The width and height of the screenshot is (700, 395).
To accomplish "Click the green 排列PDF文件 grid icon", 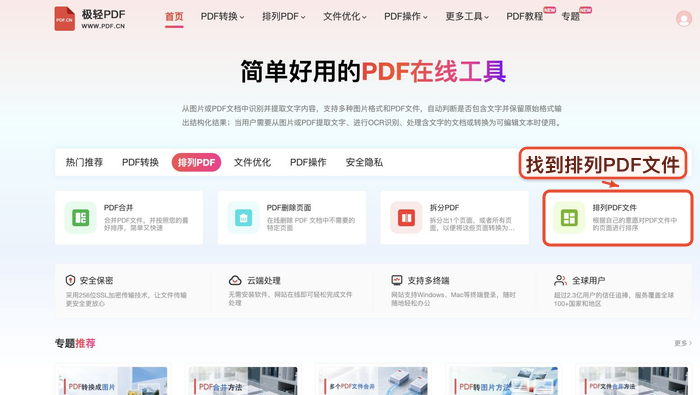I will [569, 217].
